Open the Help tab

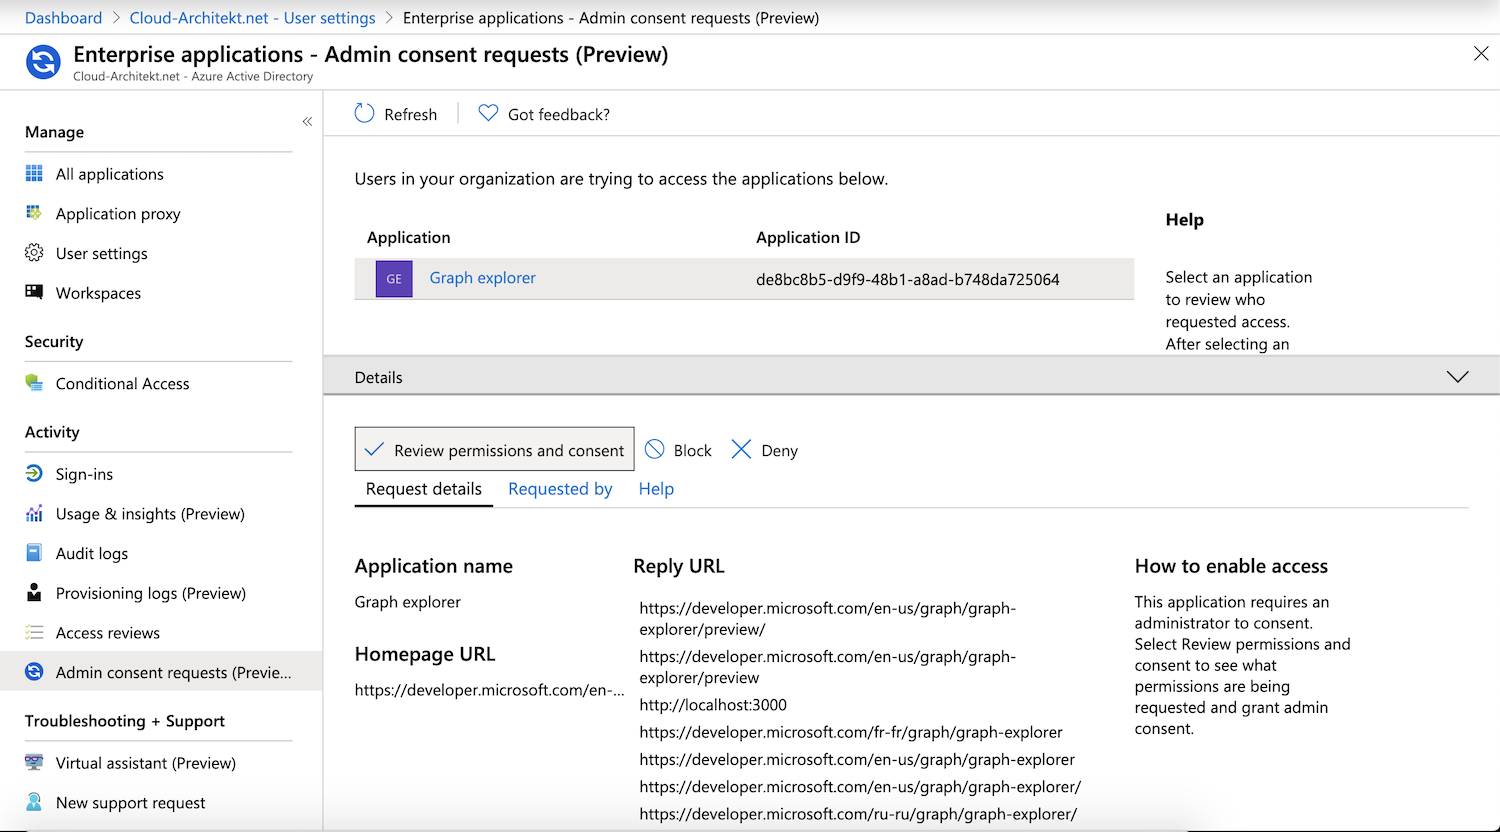[656, 489]
